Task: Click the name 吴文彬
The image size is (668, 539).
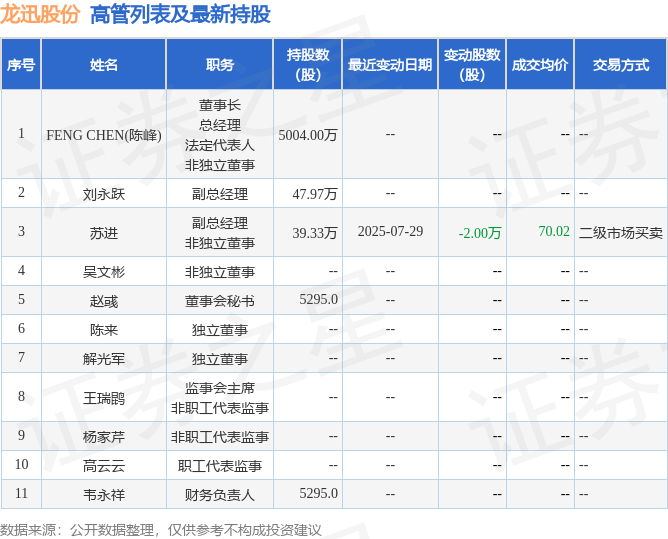Action: pos(104,272)
